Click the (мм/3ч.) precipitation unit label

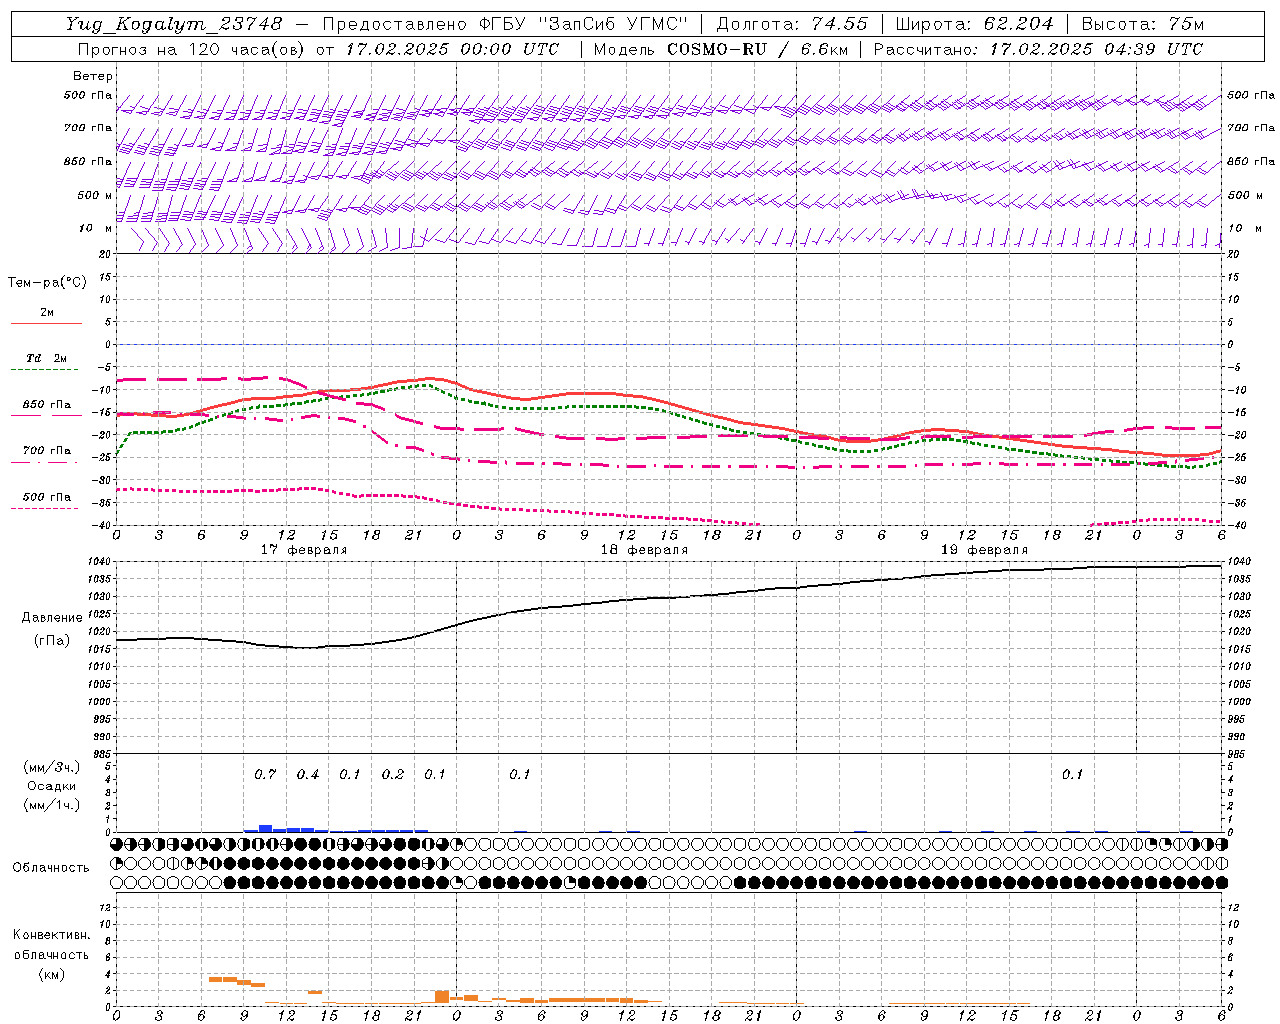(x=52, y=768)
